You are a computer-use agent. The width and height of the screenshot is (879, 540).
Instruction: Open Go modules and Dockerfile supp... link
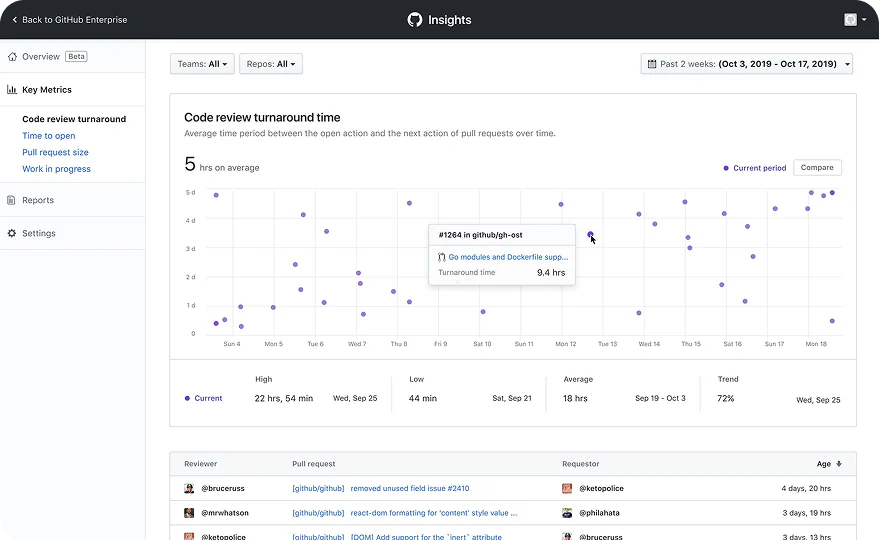(508, 257)
